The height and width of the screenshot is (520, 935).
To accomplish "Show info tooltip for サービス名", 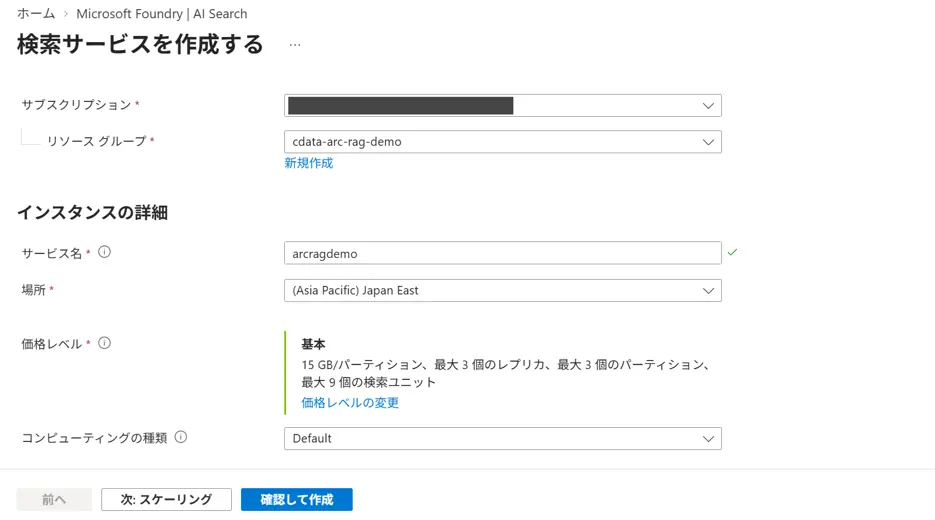I will (x=104, y=252).
